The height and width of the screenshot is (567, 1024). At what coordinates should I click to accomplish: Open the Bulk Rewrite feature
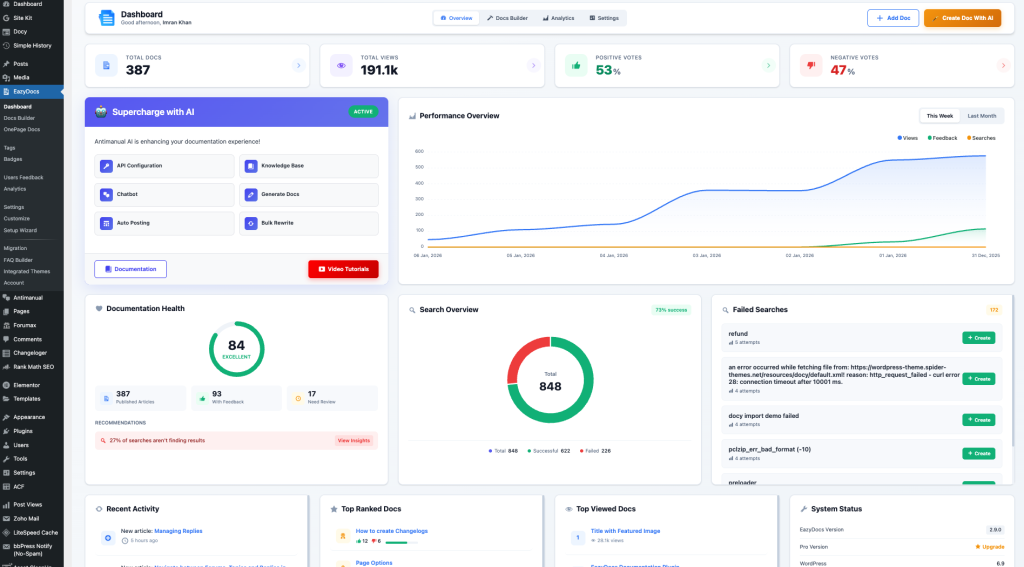point(309,223)
